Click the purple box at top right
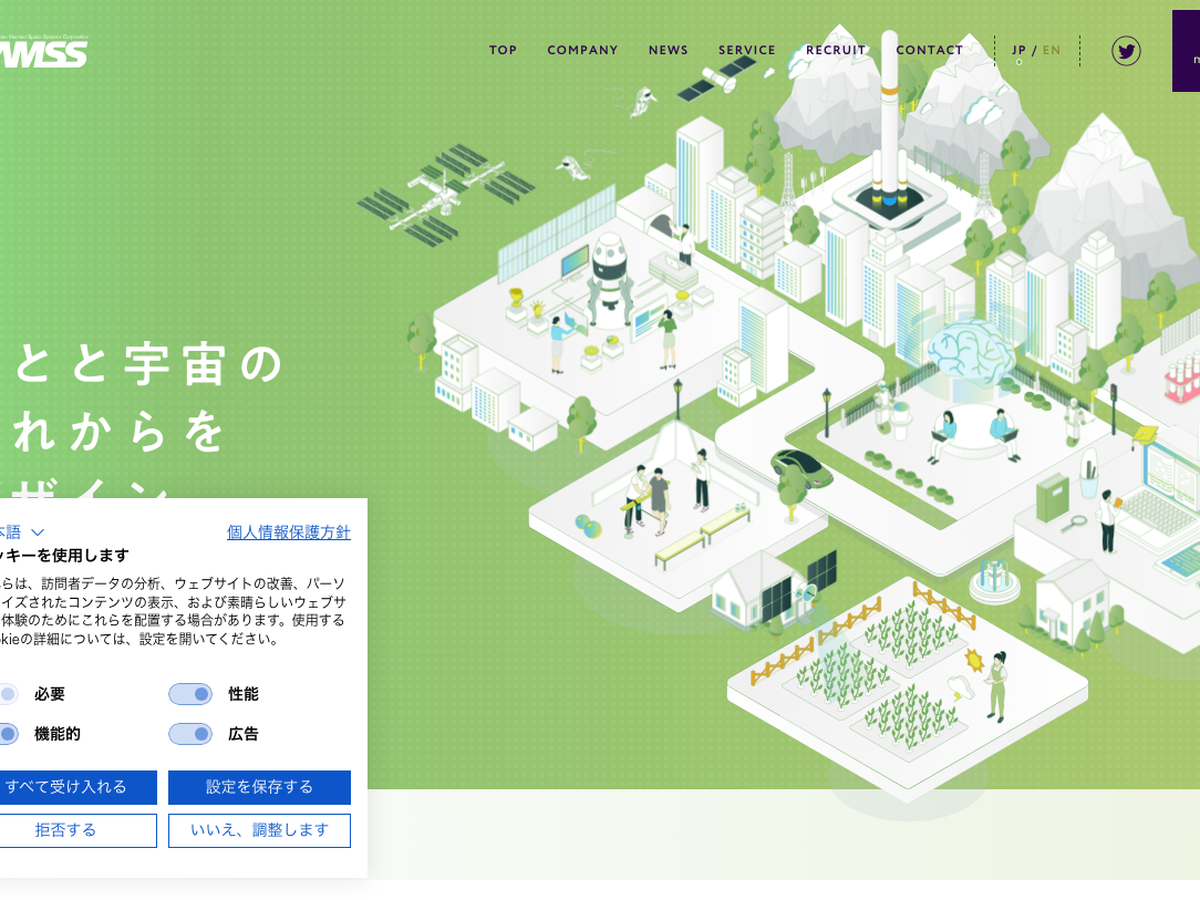The width and height of the screenshot is (1200, 900). coord(1186,51)
